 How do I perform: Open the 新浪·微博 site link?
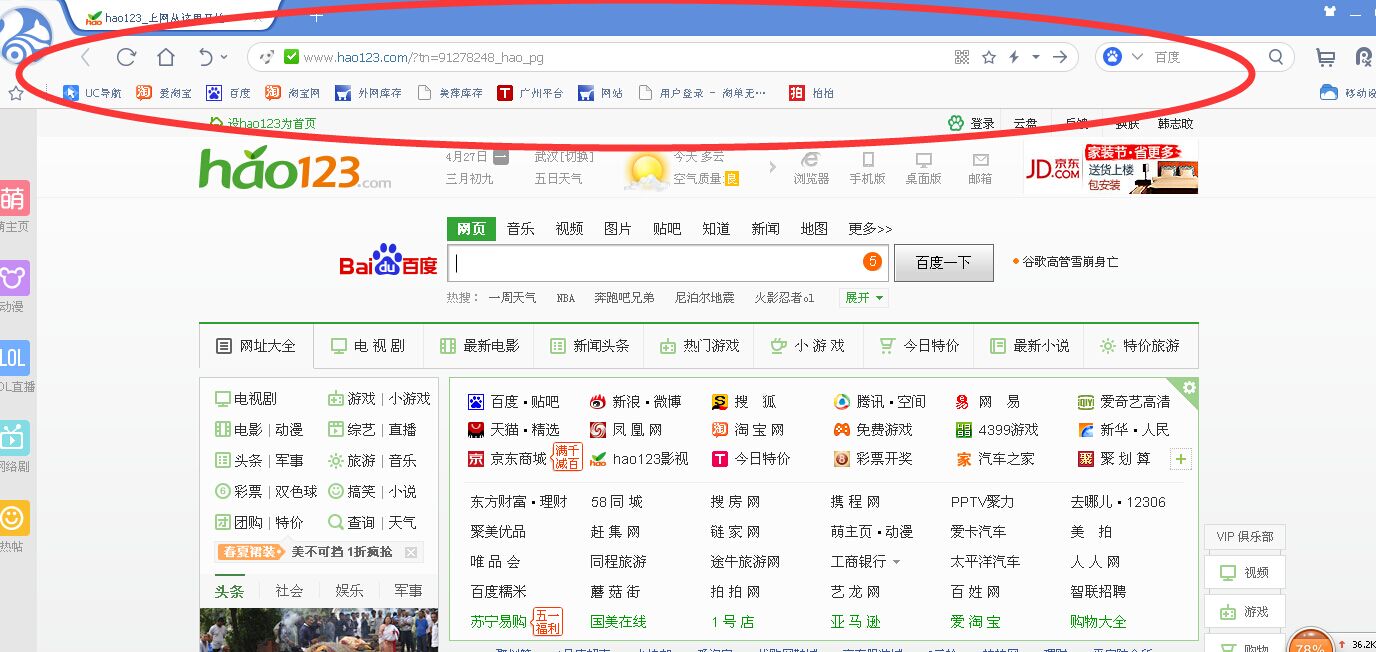coord(635,401)
